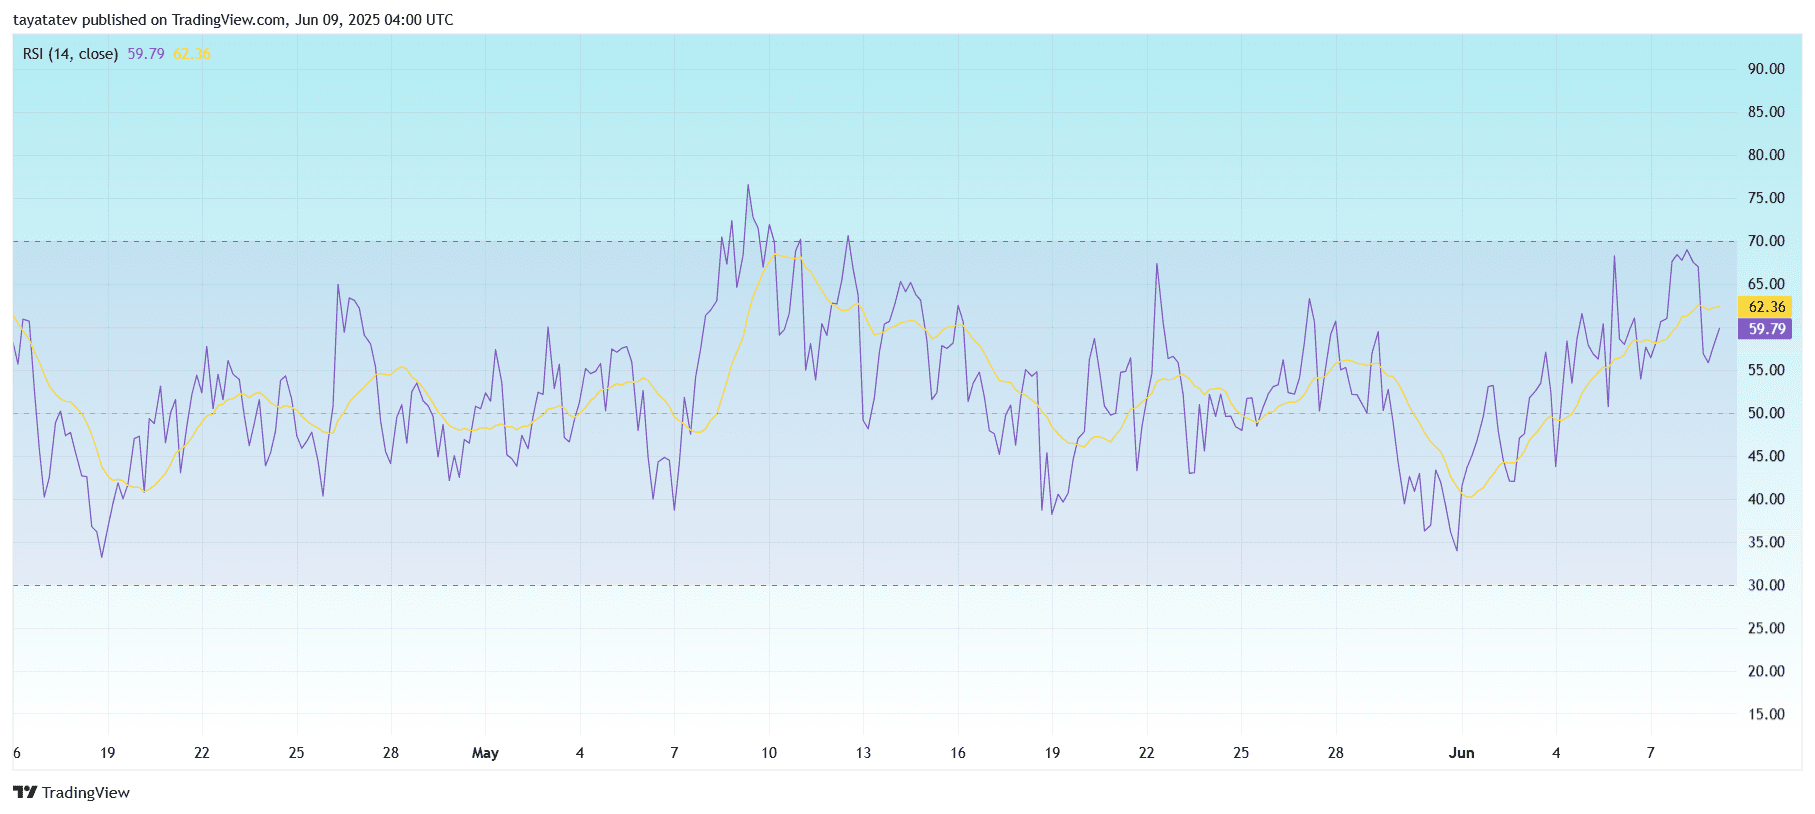Click the 13 date label on time axis
1815x814 pixels.
863,753
